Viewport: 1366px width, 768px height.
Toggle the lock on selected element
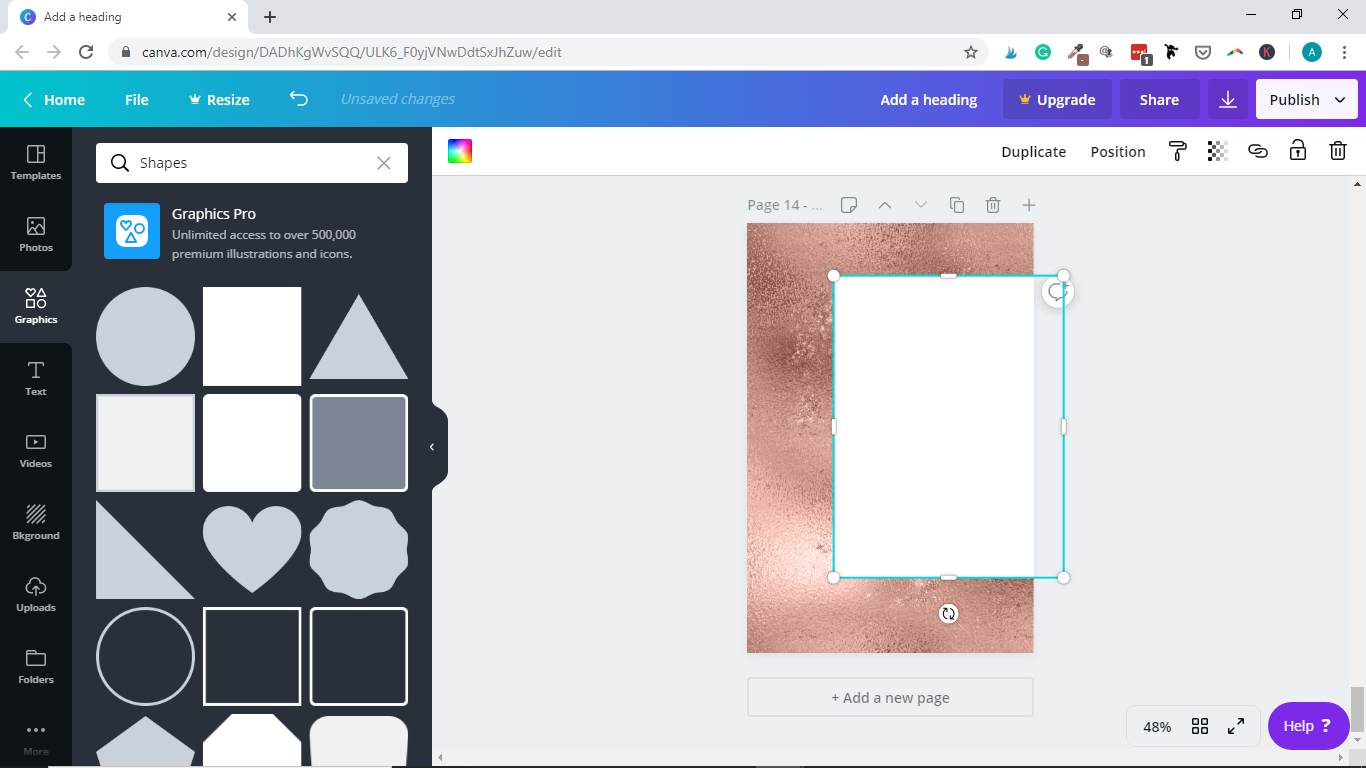[1297, 151]
